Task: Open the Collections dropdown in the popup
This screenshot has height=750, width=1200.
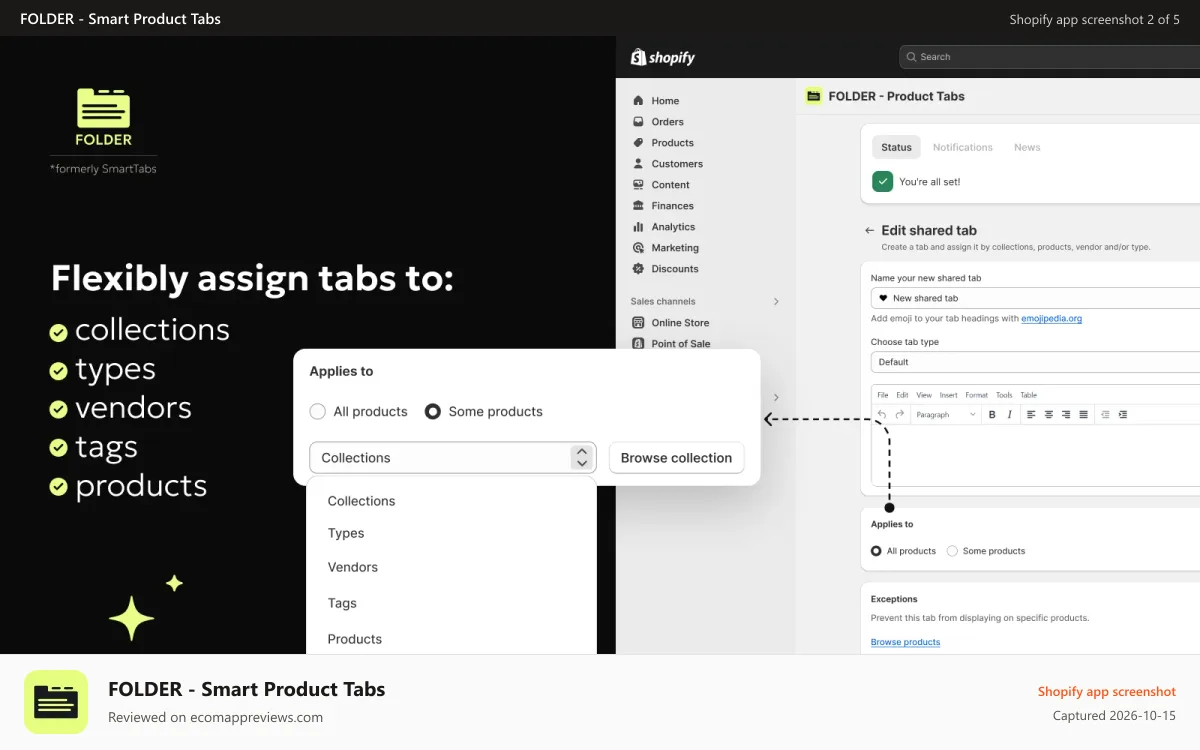Action: point(453,458)
